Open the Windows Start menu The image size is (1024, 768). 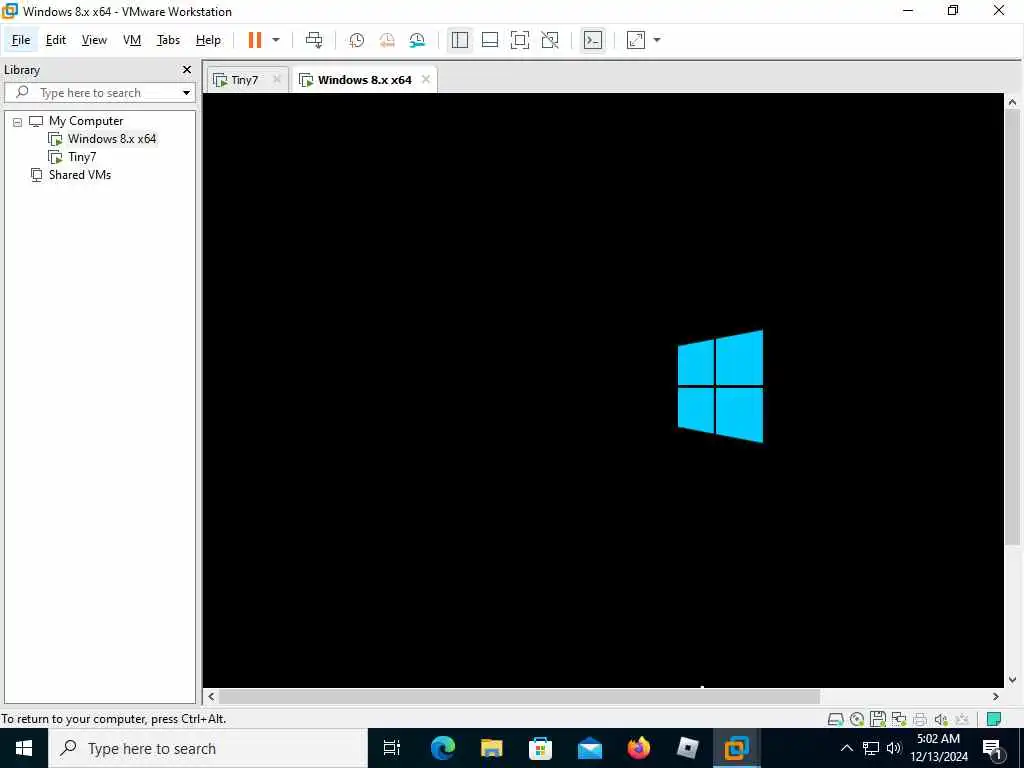[24, 748]
